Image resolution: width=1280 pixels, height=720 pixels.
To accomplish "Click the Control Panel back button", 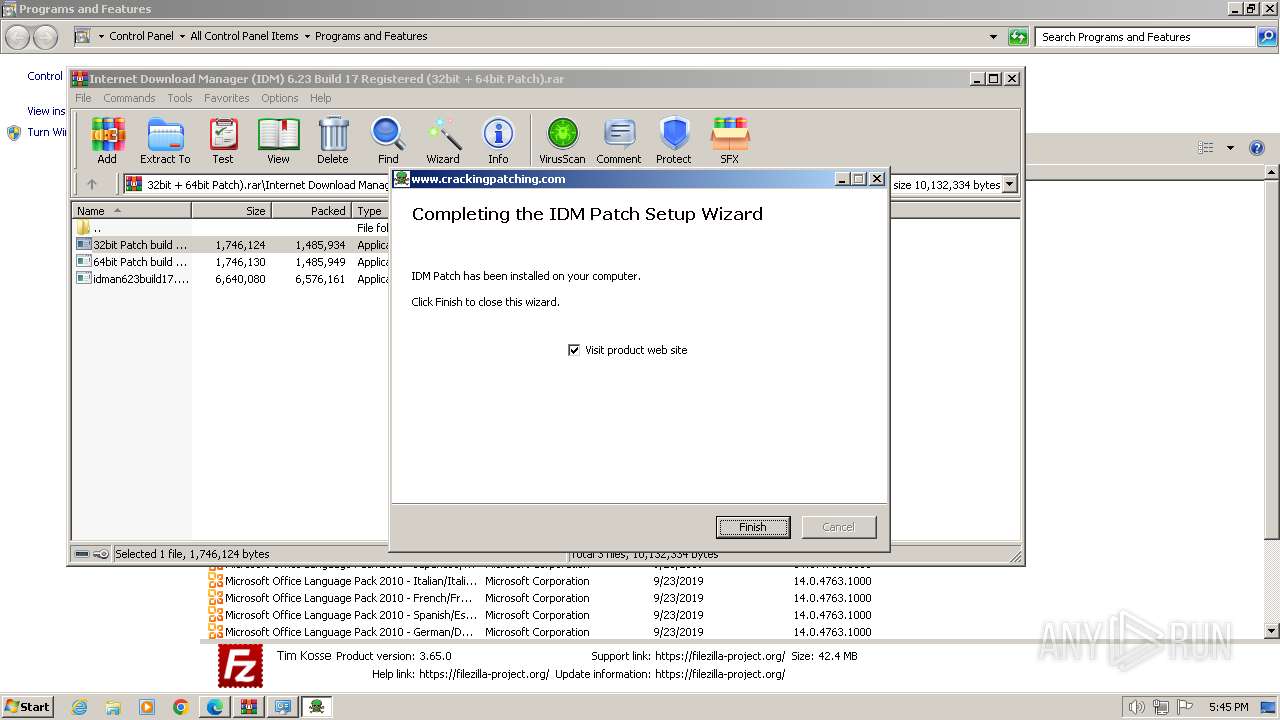I will 18,37.
